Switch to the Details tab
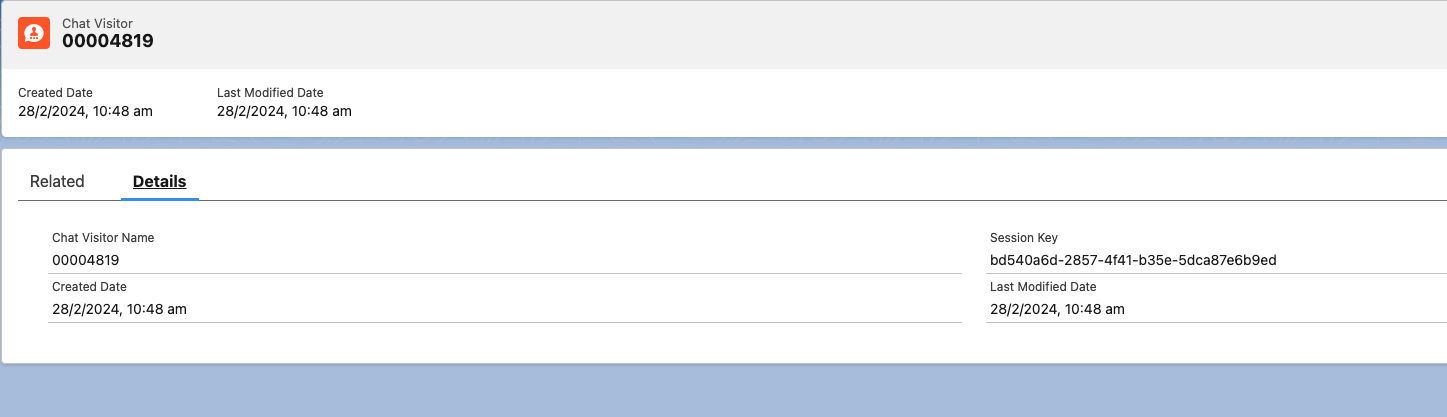The image size is (1447, 417). pos(160,181)
